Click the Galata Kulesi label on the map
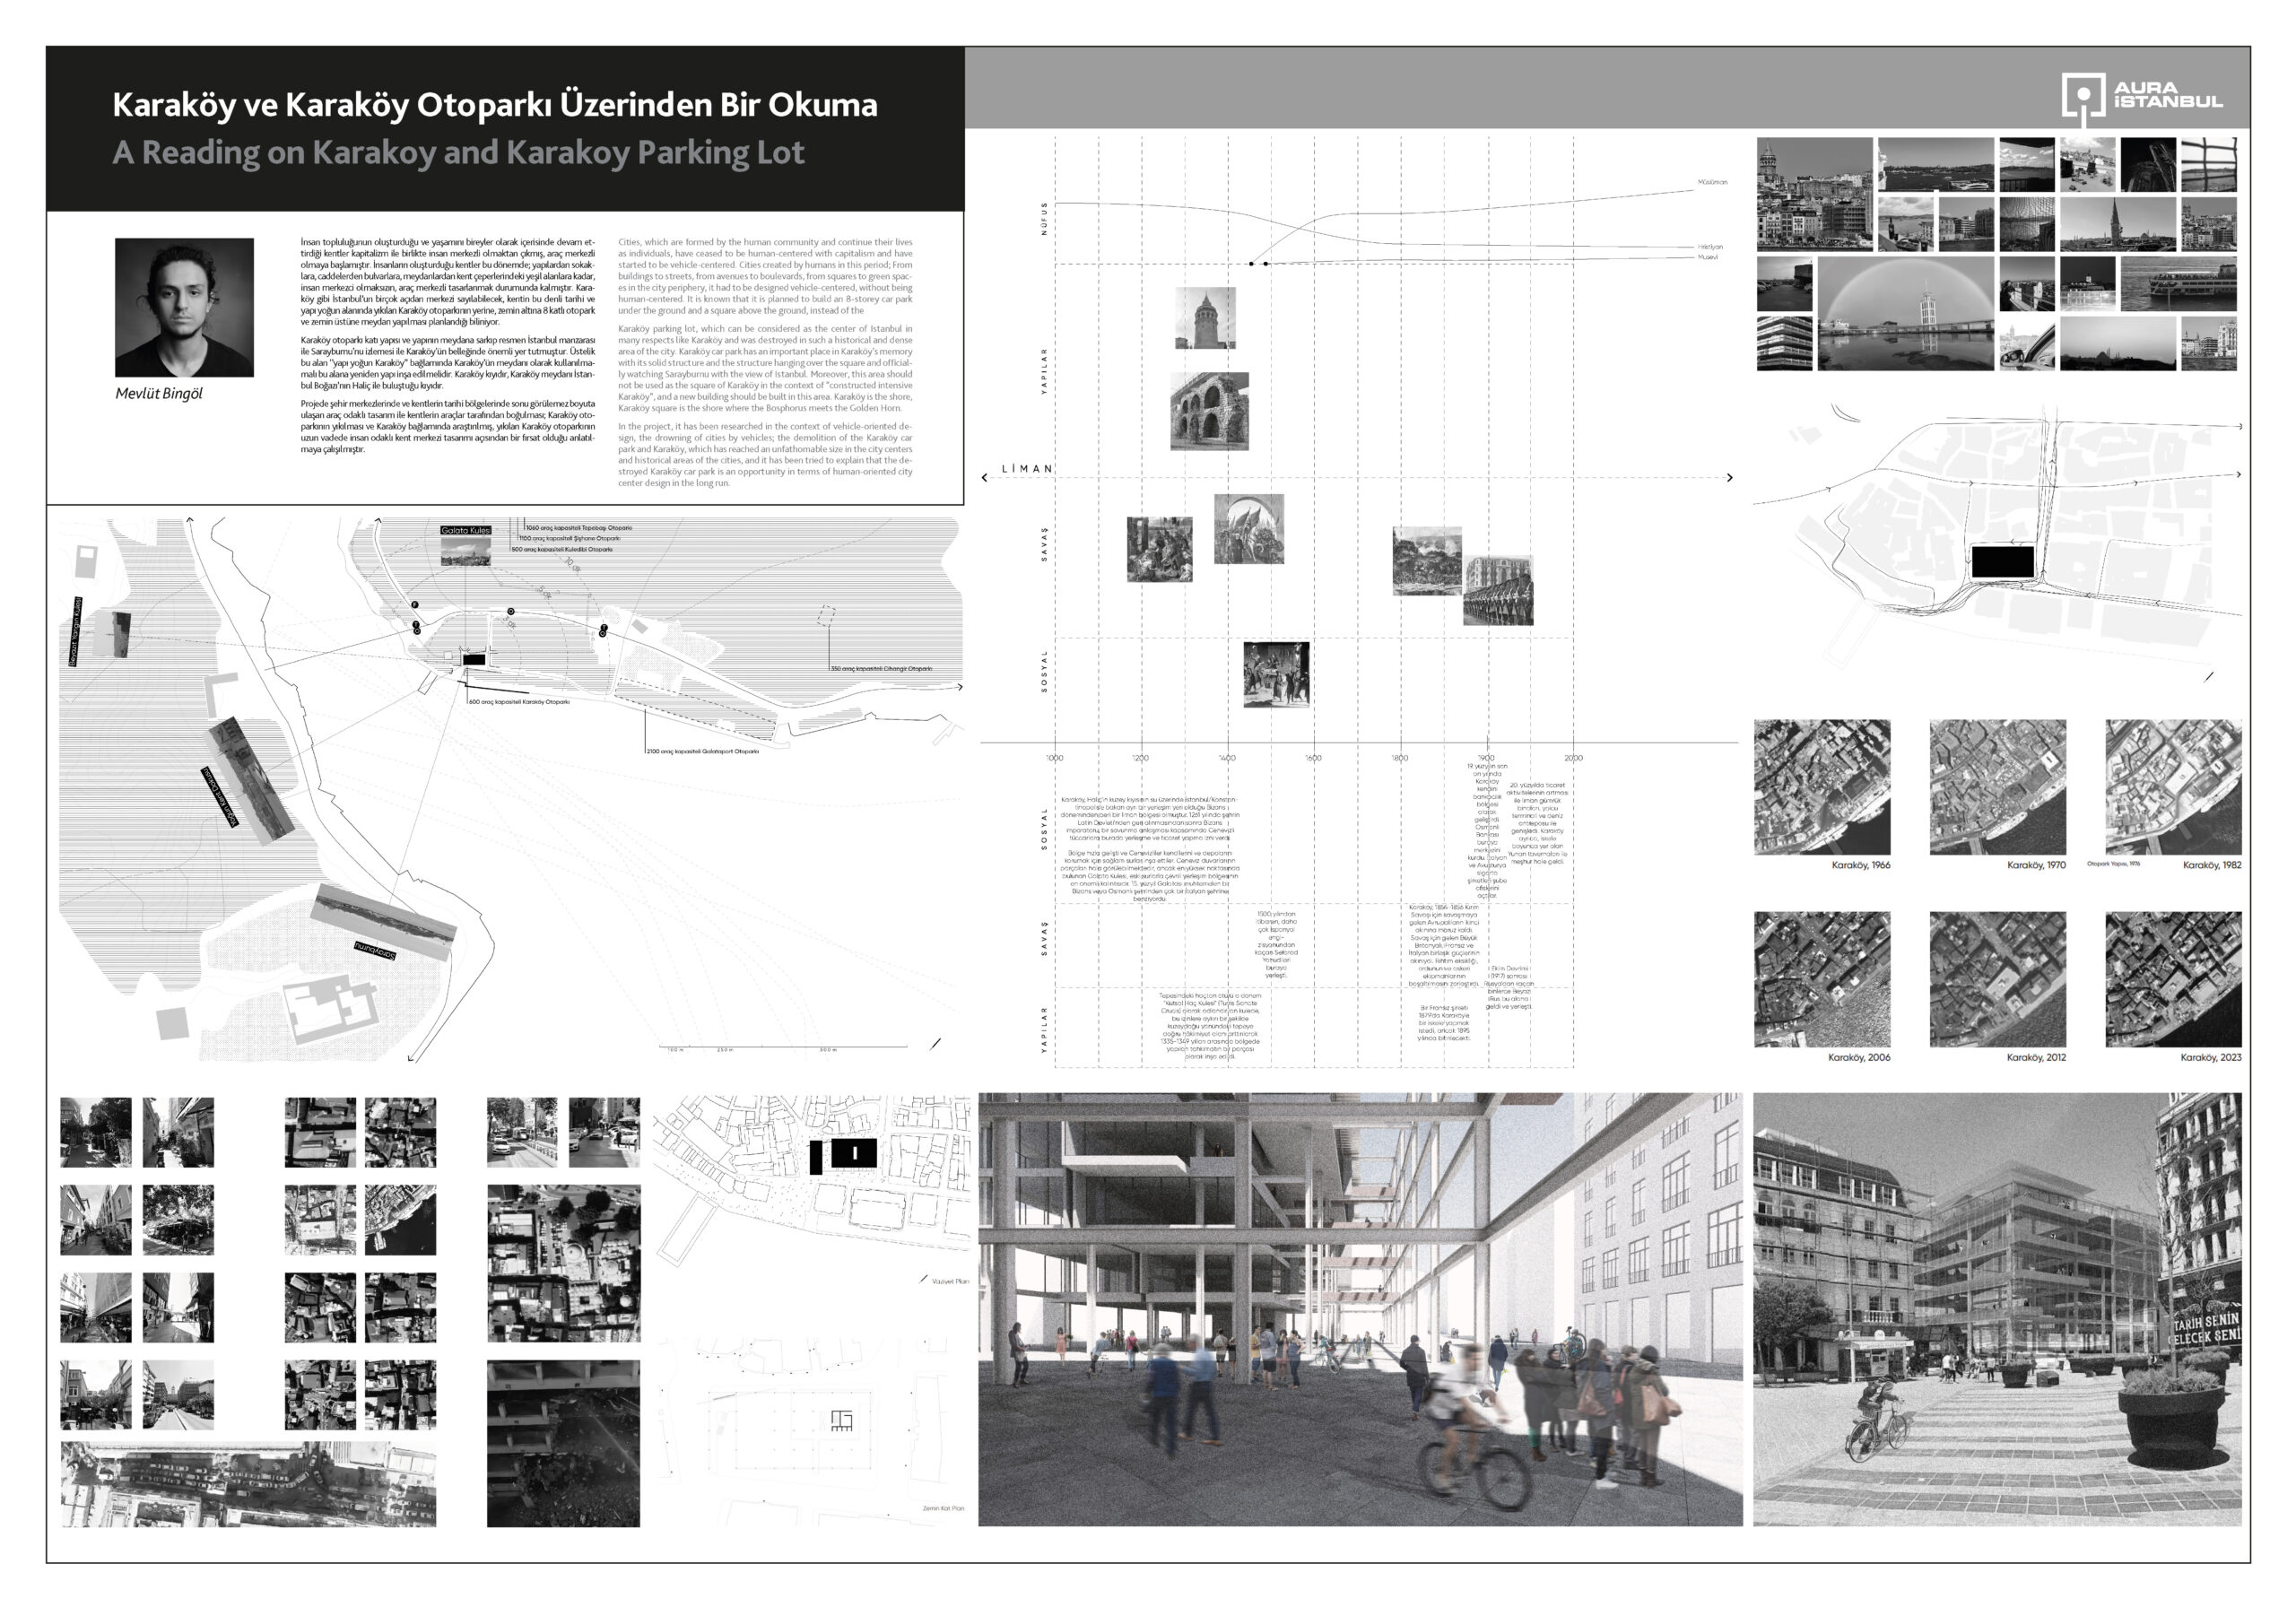The width and height of the screenshot is (2296, 1607). click(466, 530)
